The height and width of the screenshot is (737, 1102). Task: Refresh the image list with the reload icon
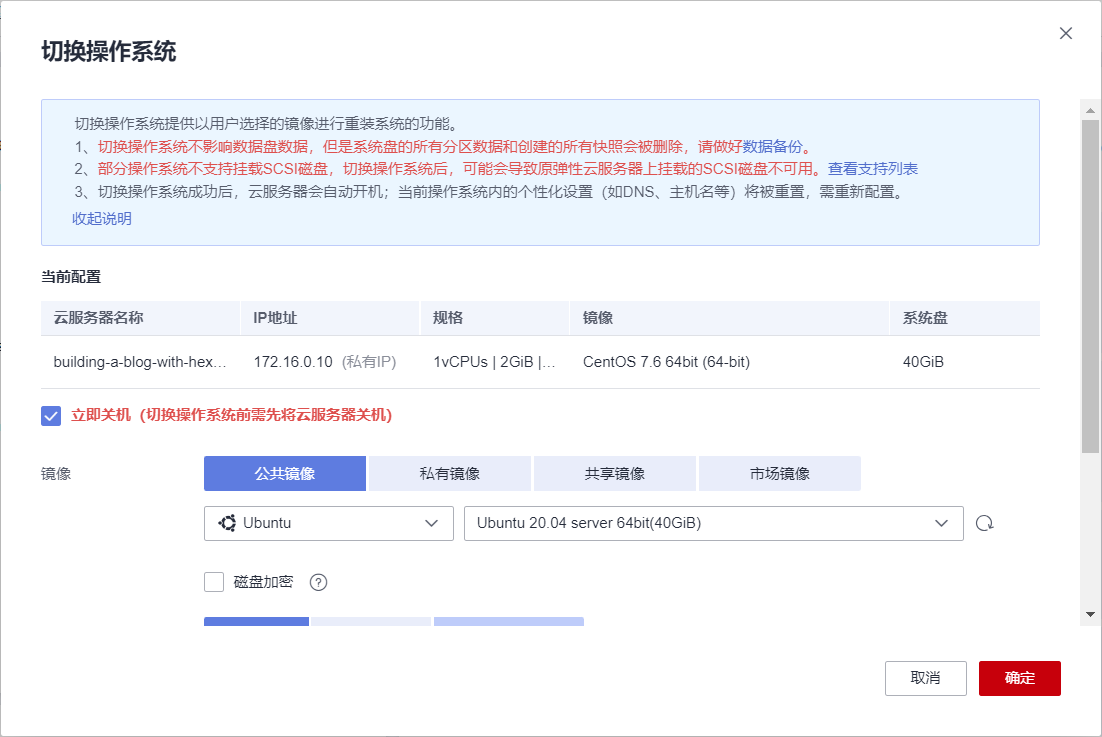(x=984, y=523)
